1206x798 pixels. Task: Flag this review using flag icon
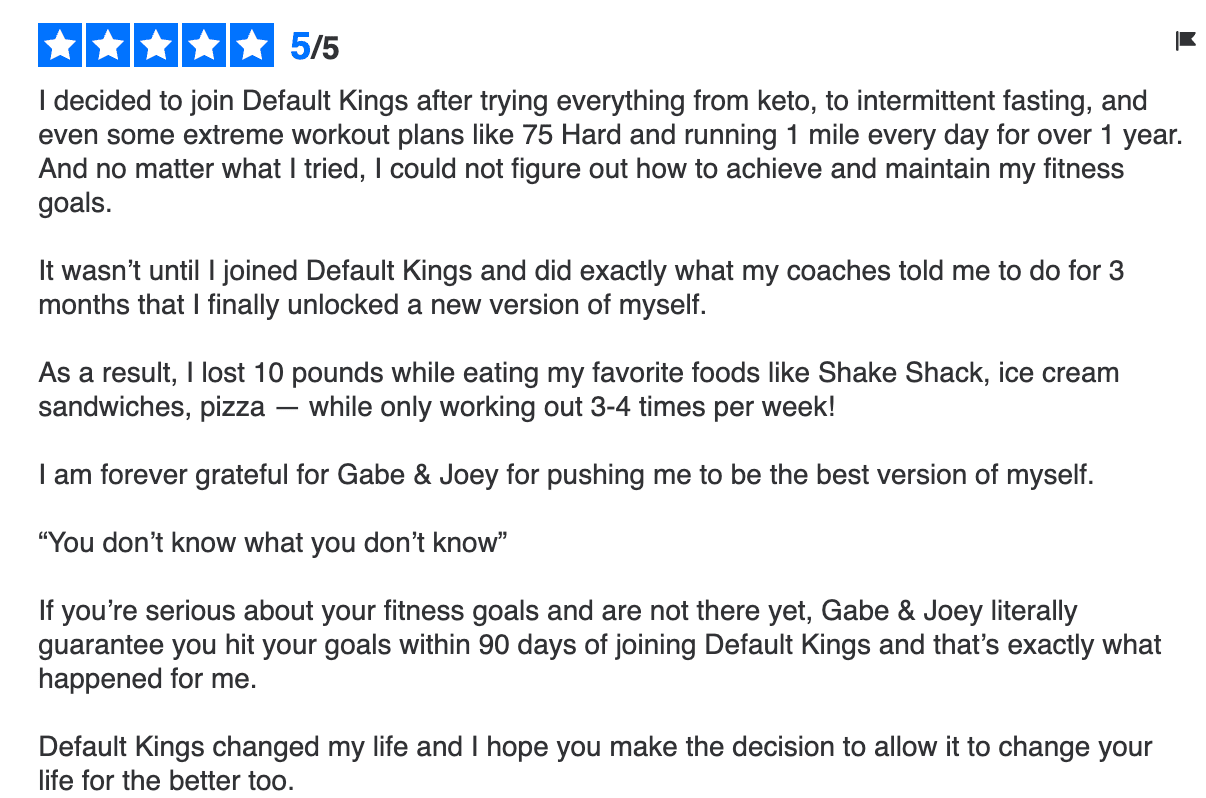(x=1185, y=41)
